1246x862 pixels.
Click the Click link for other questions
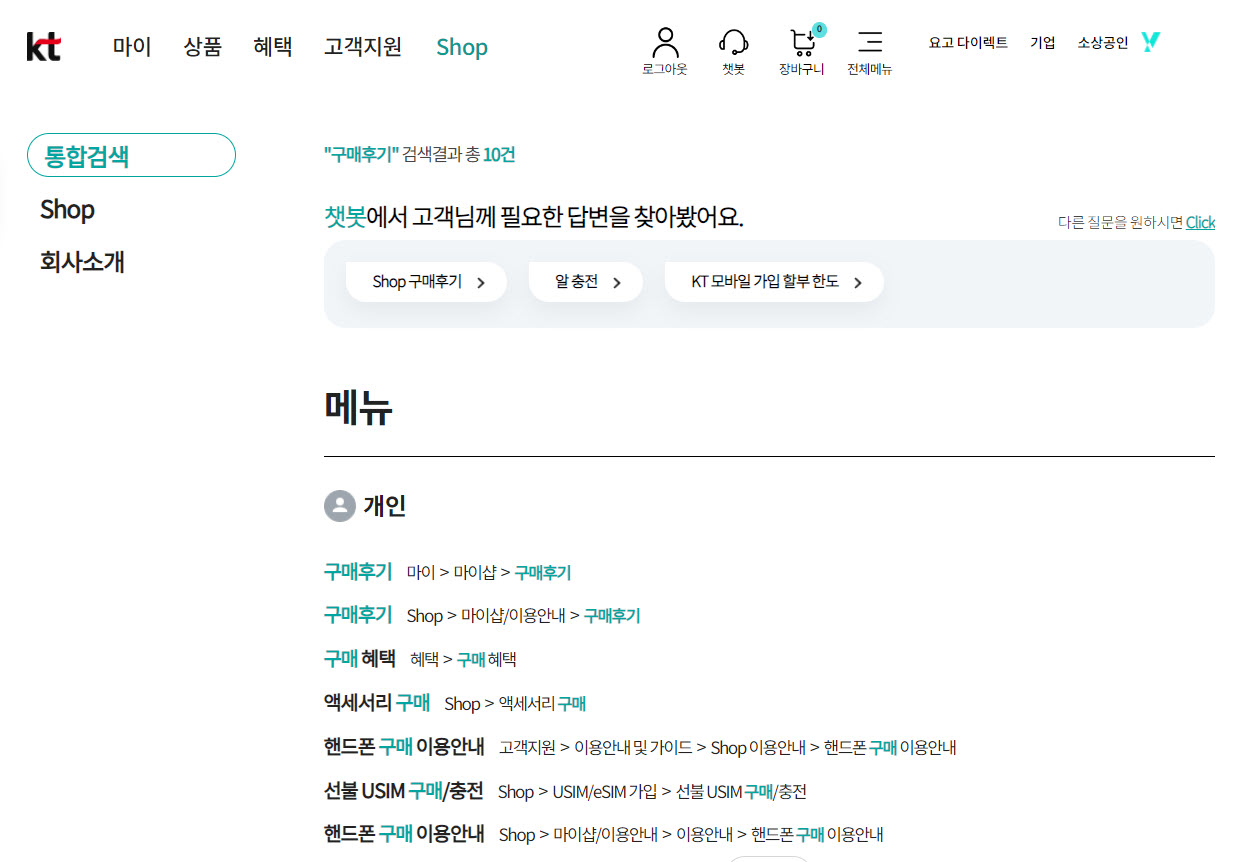tap(1200, 222)
